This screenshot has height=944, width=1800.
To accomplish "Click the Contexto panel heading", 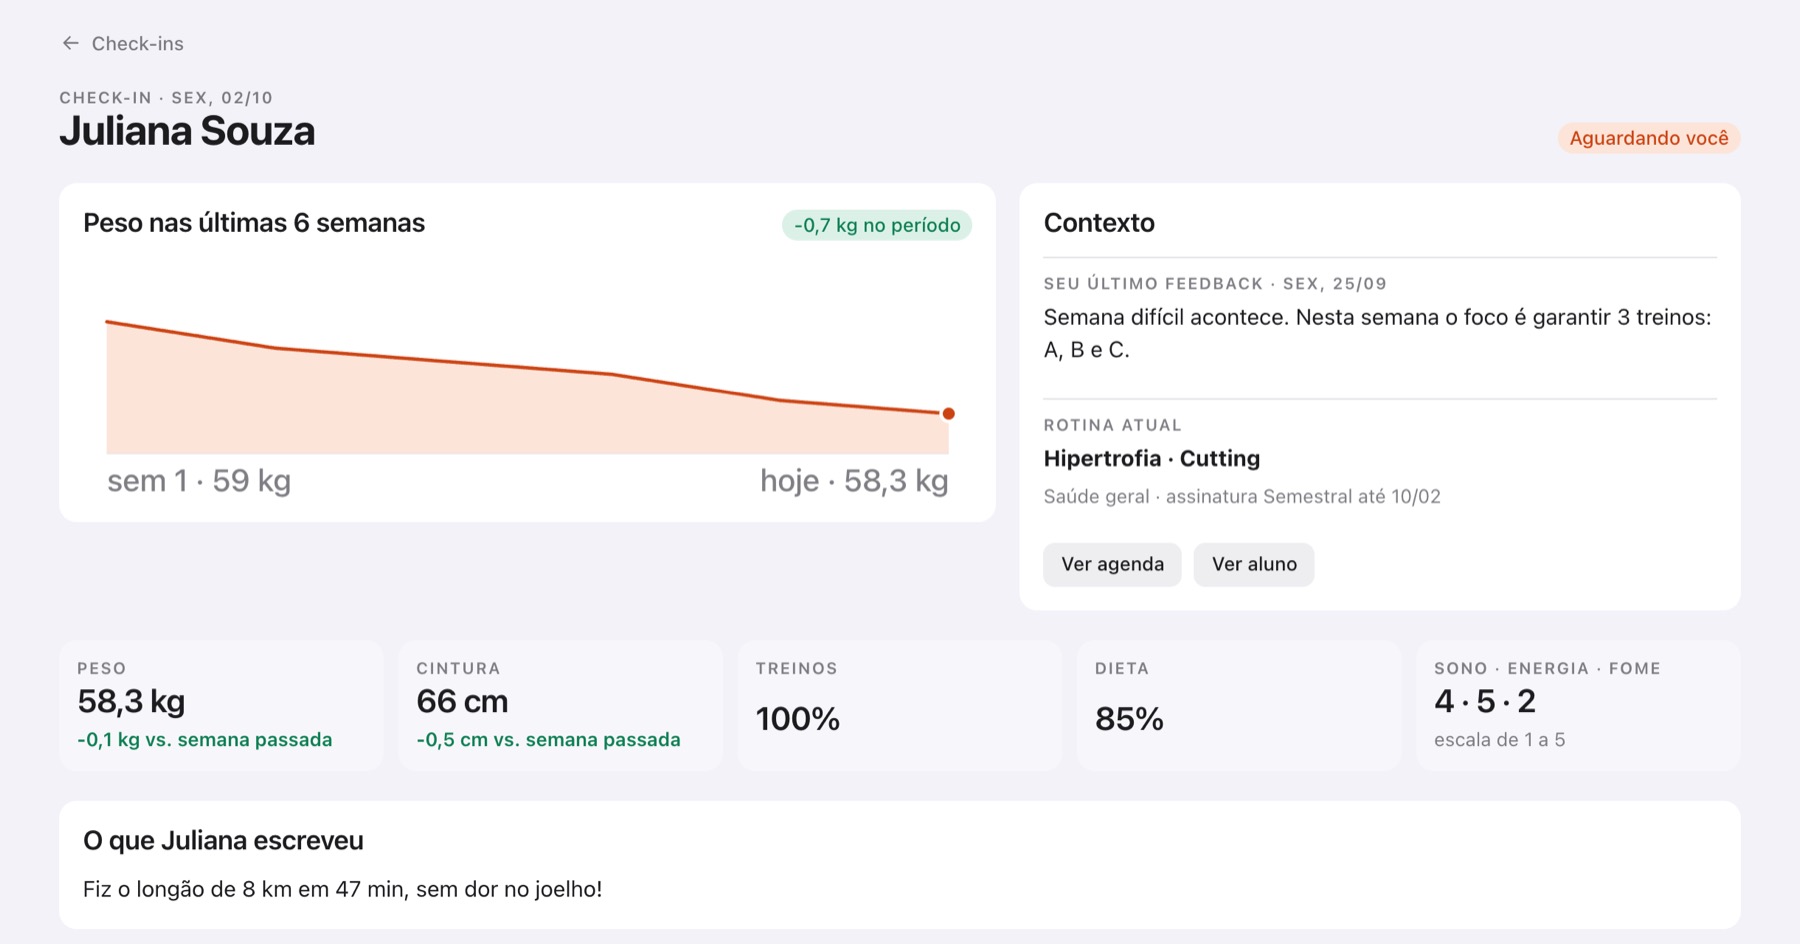I will pyautogui.click(x=1099, y=223).
